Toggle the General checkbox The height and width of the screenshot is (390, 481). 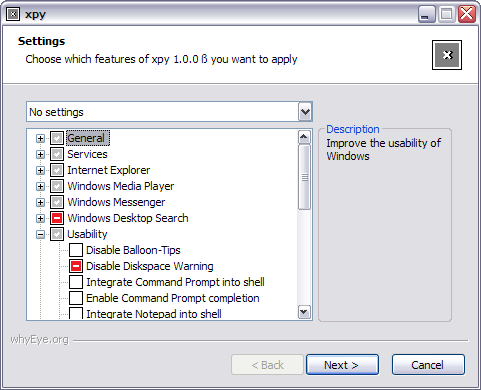(57, 138)
